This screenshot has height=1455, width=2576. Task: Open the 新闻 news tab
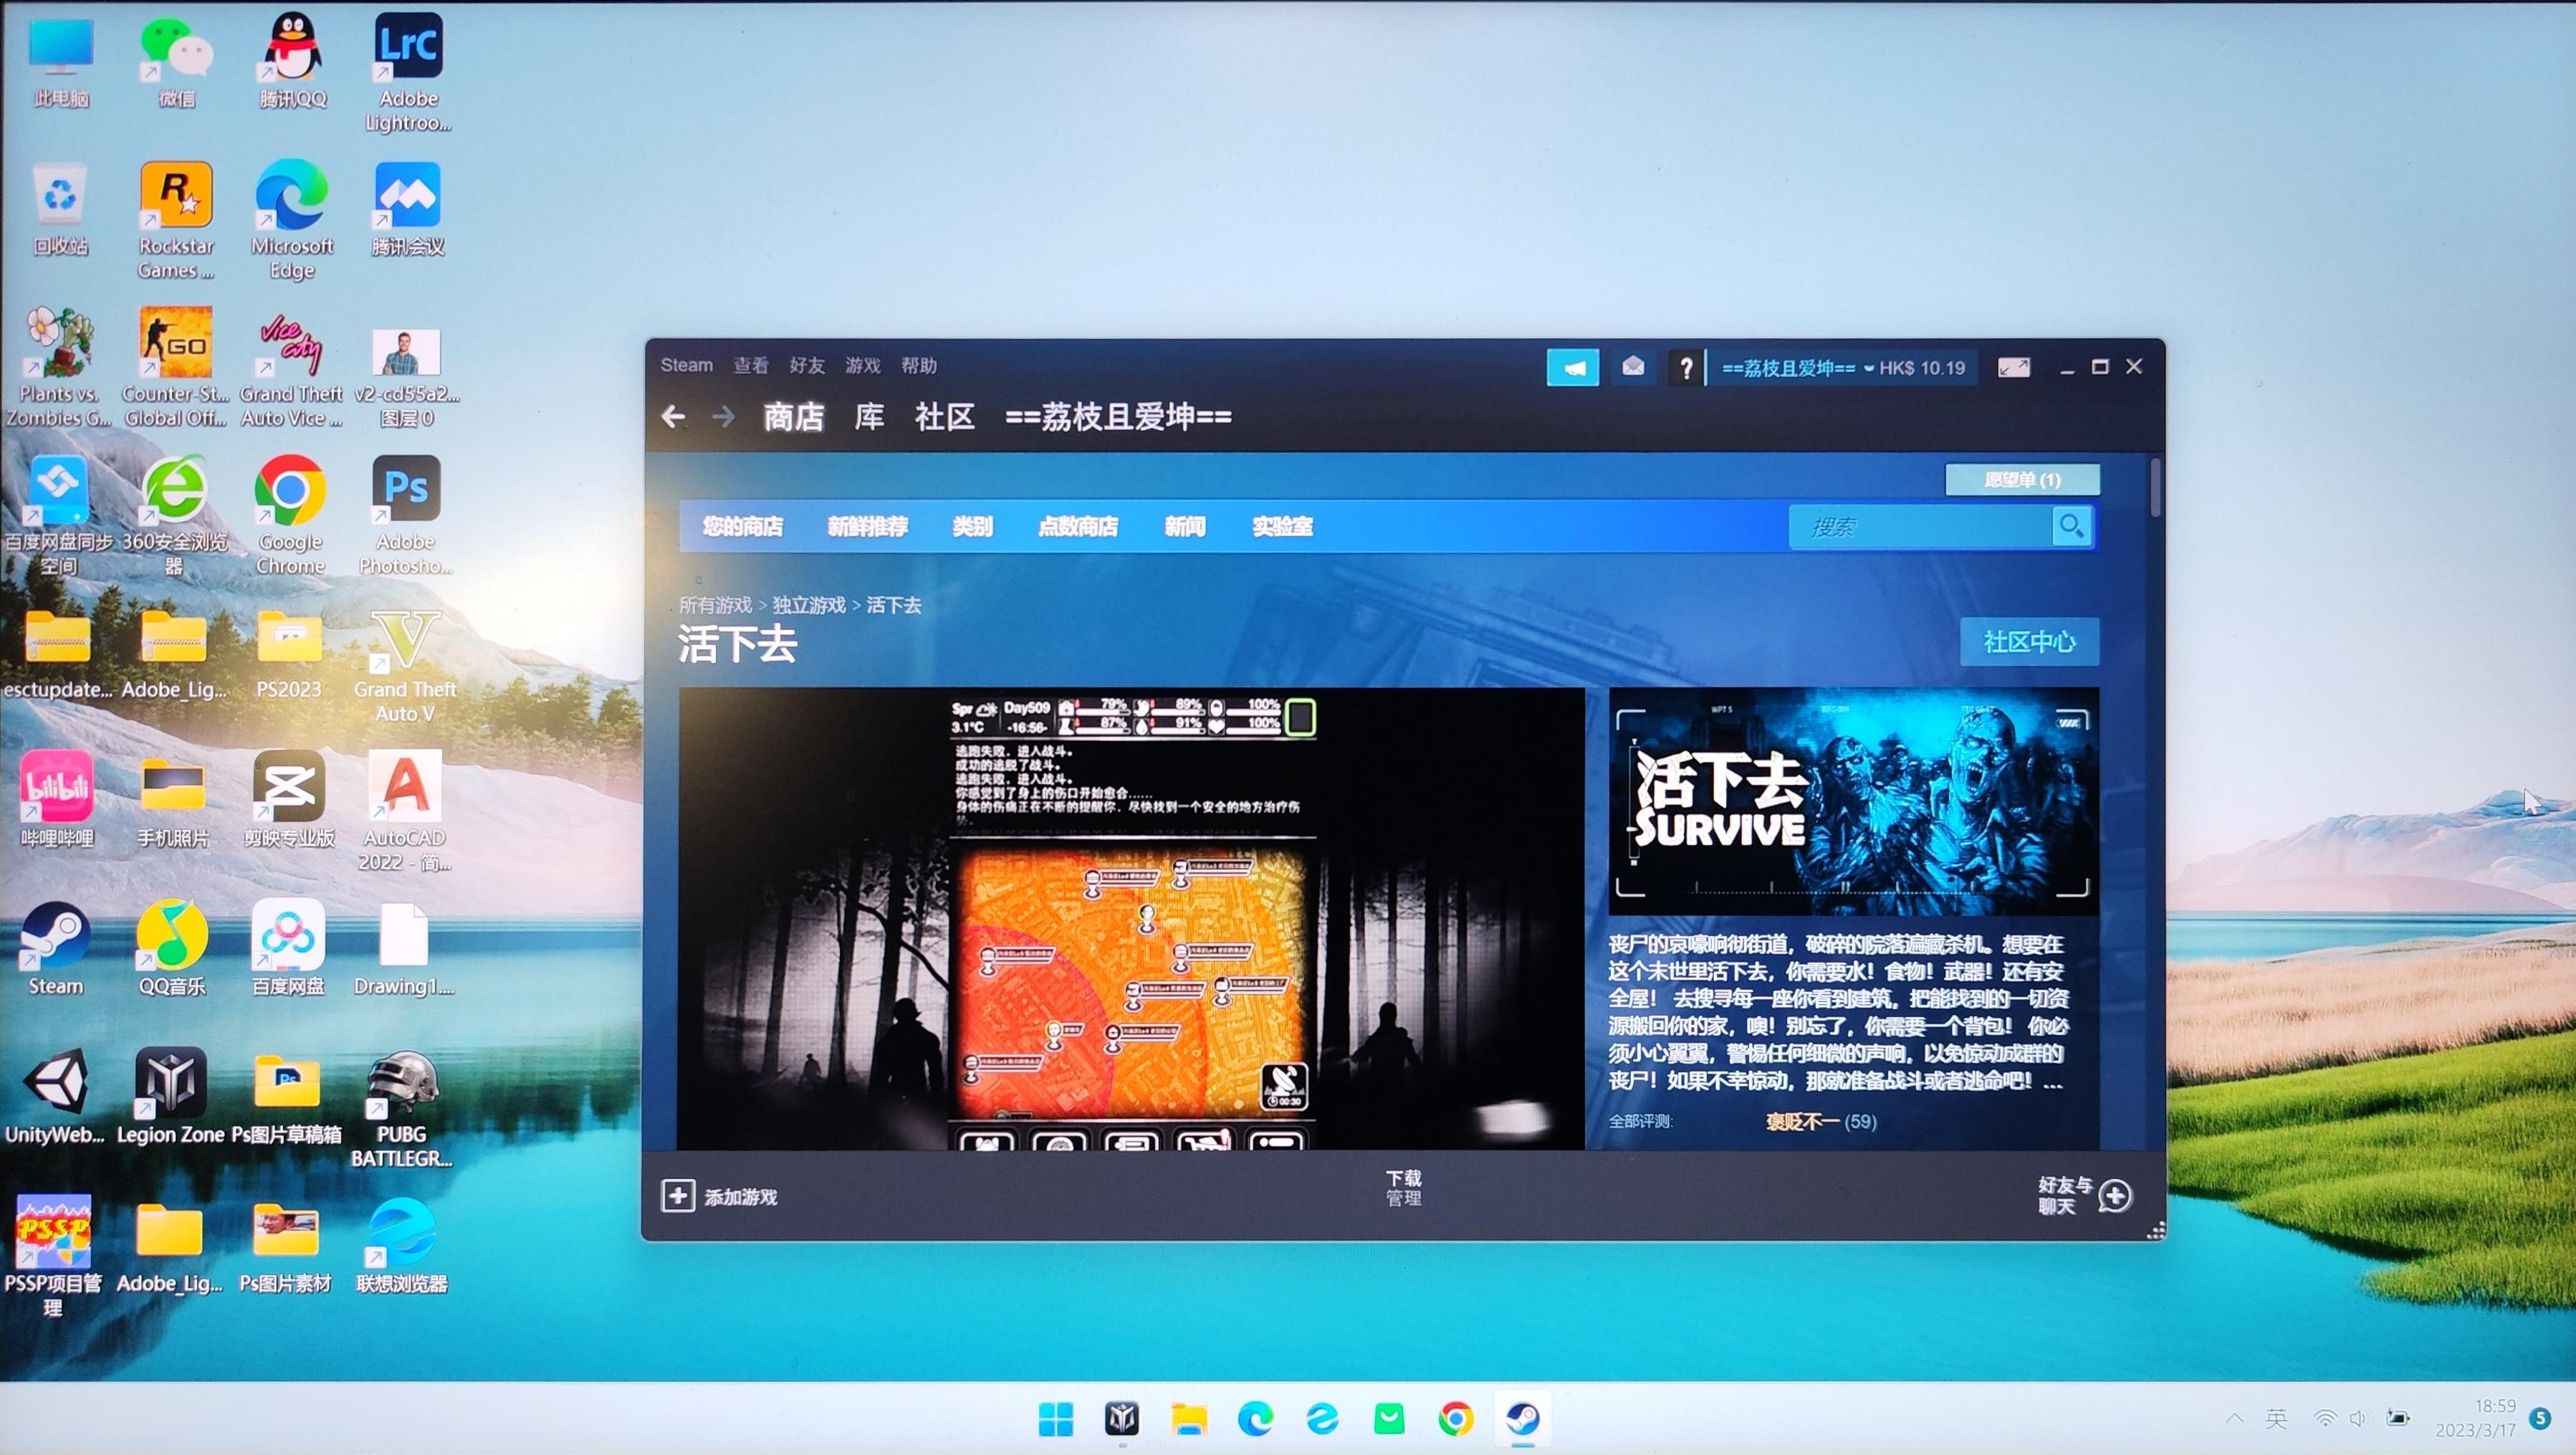[1184, 526]
